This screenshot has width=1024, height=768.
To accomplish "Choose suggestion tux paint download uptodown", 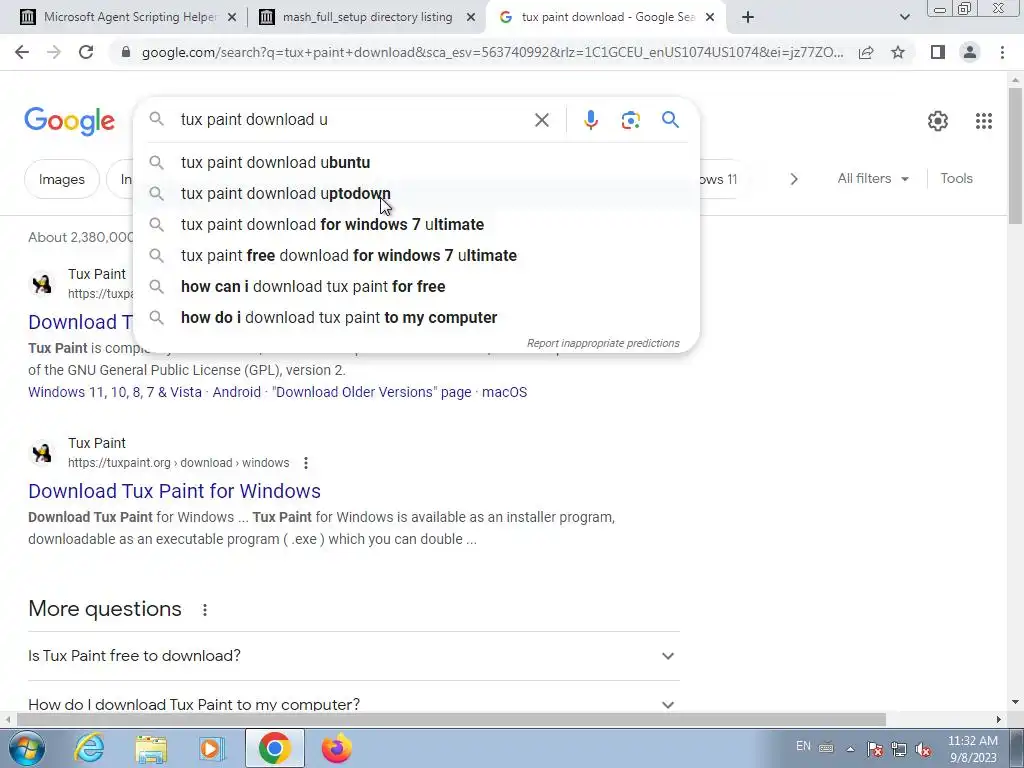I will [x=416, y=193].
